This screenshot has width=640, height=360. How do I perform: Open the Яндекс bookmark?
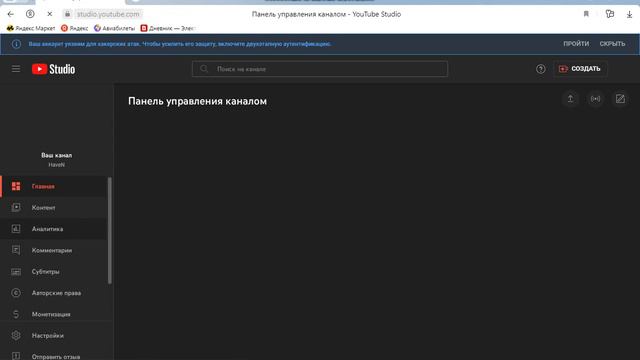75,28
